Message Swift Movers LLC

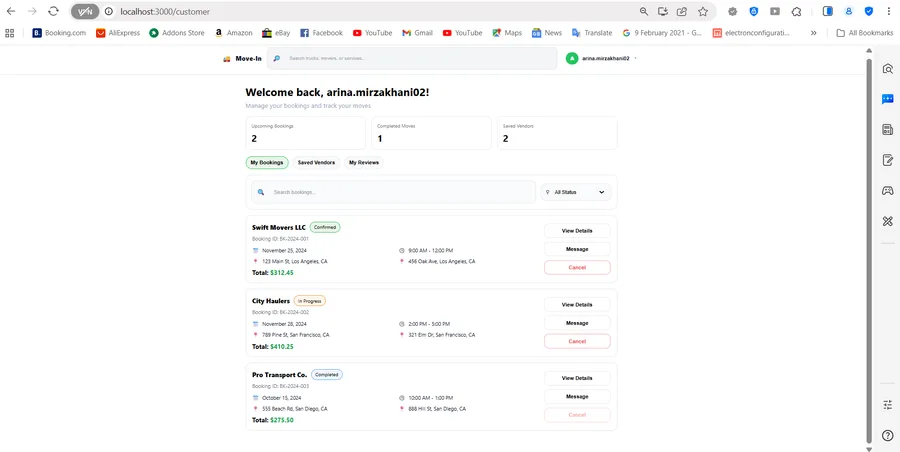[x=577, y=249]
